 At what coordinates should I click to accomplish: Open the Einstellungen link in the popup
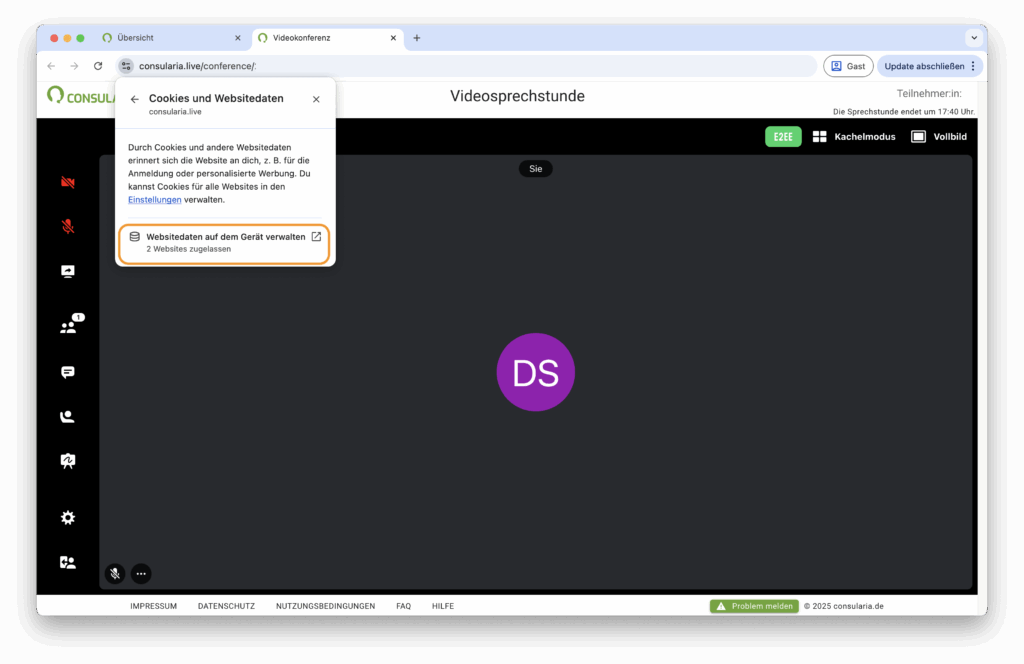[155, 200]
